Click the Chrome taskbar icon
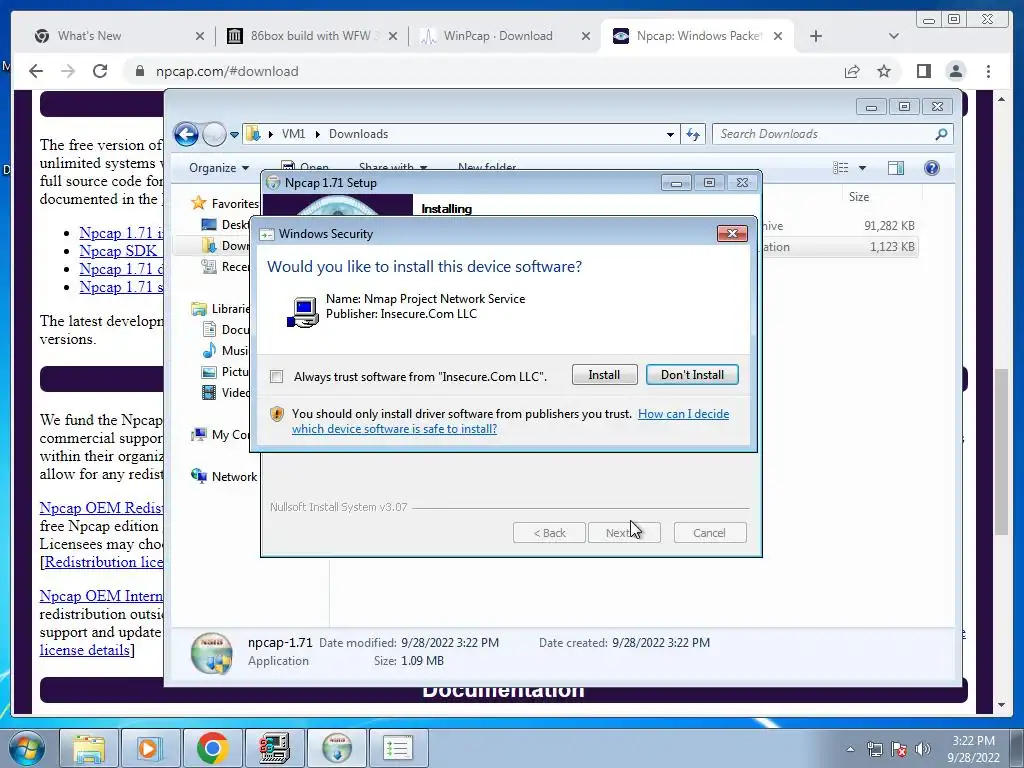 (x=212, y=748)
